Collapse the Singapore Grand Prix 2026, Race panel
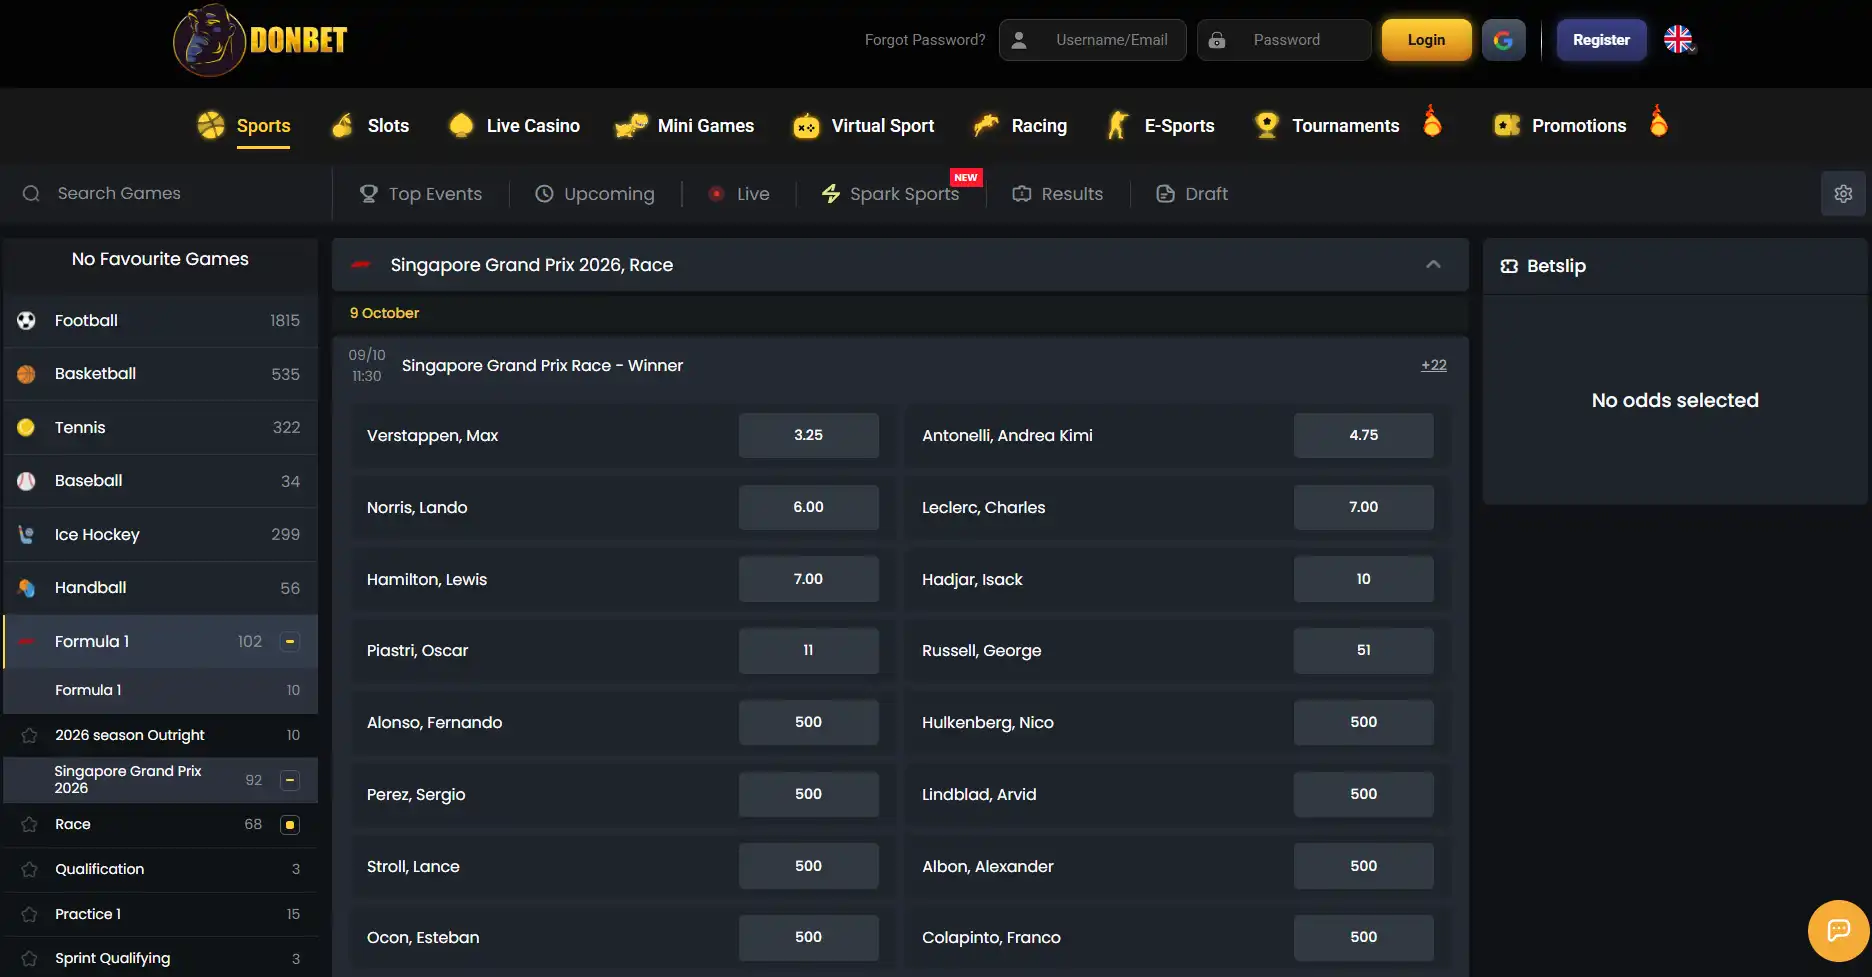 tap(1433, 264)
